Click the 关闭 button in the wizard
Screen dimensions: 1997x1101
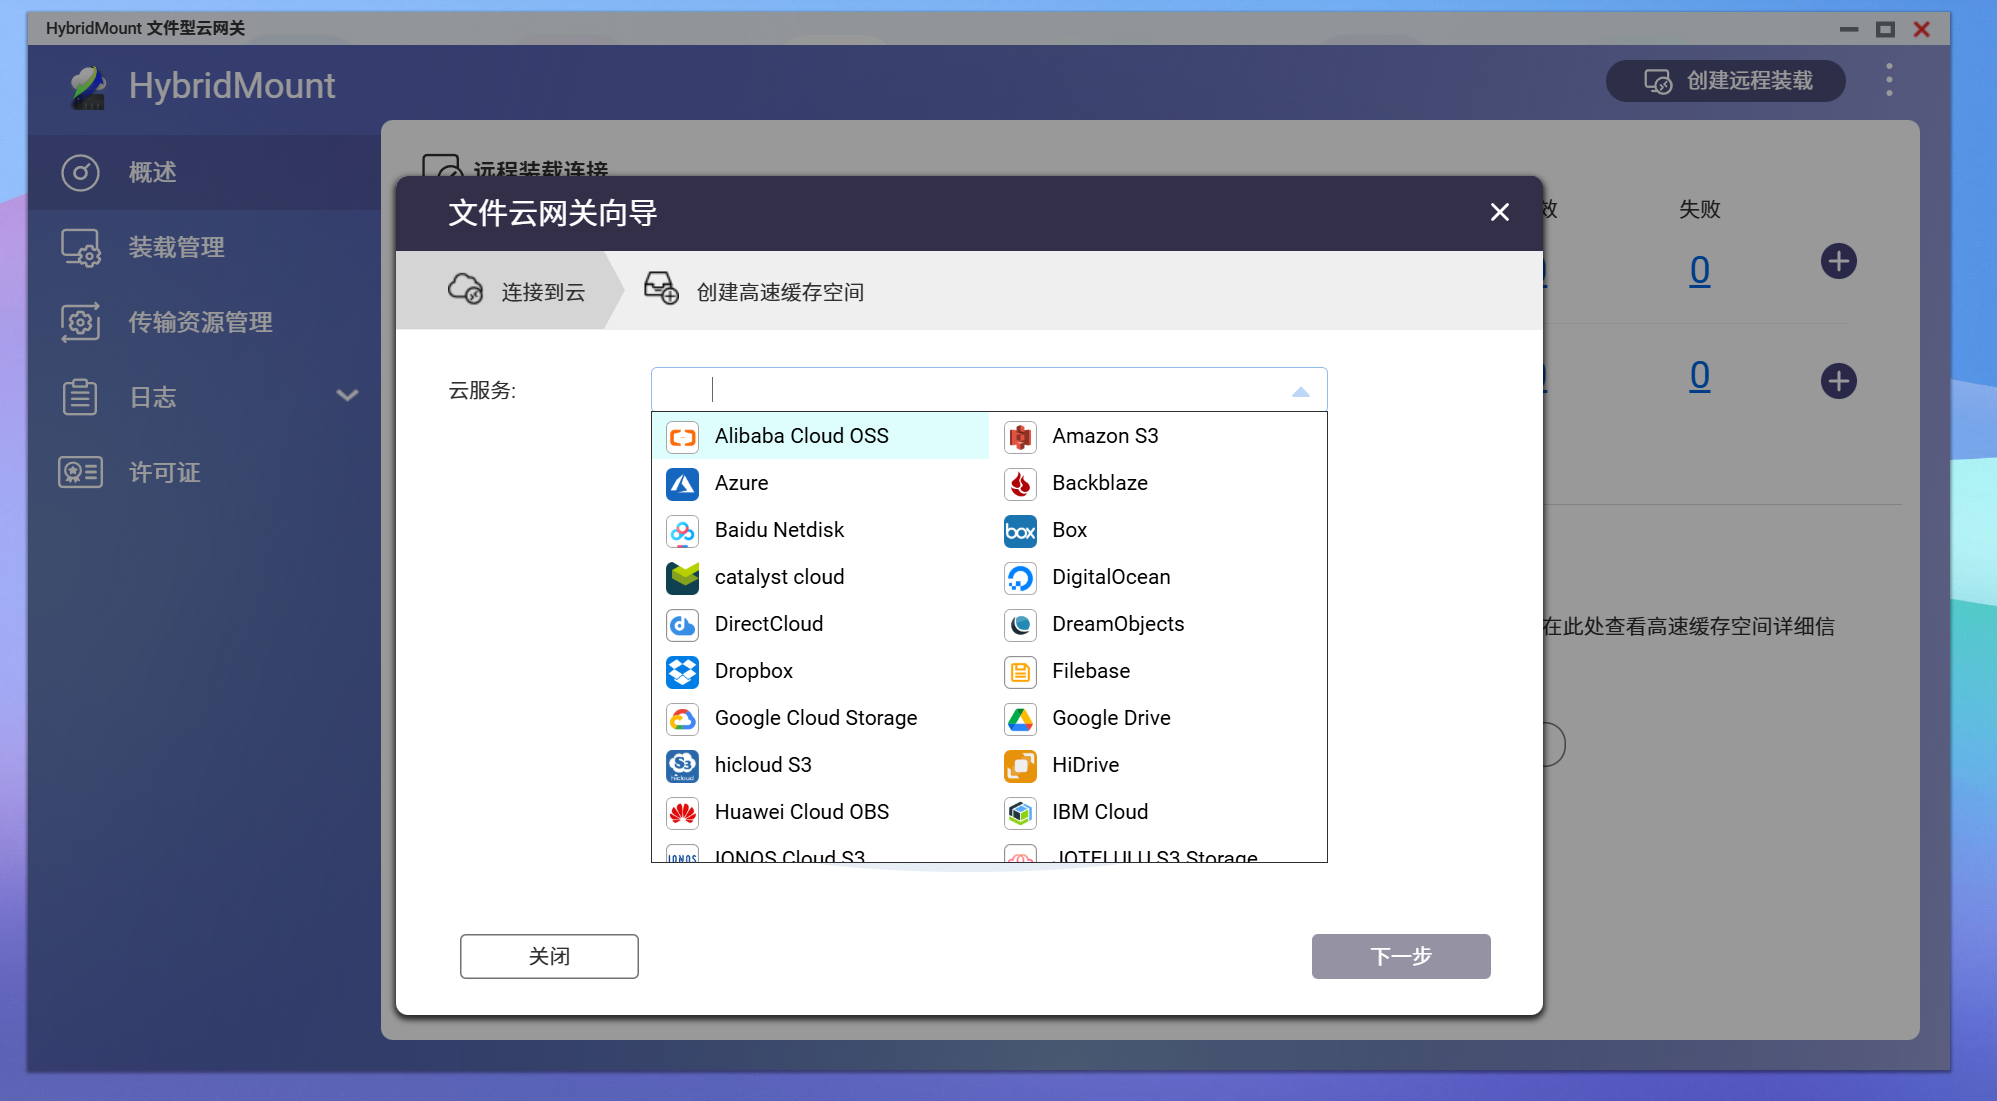click(549, 956)
